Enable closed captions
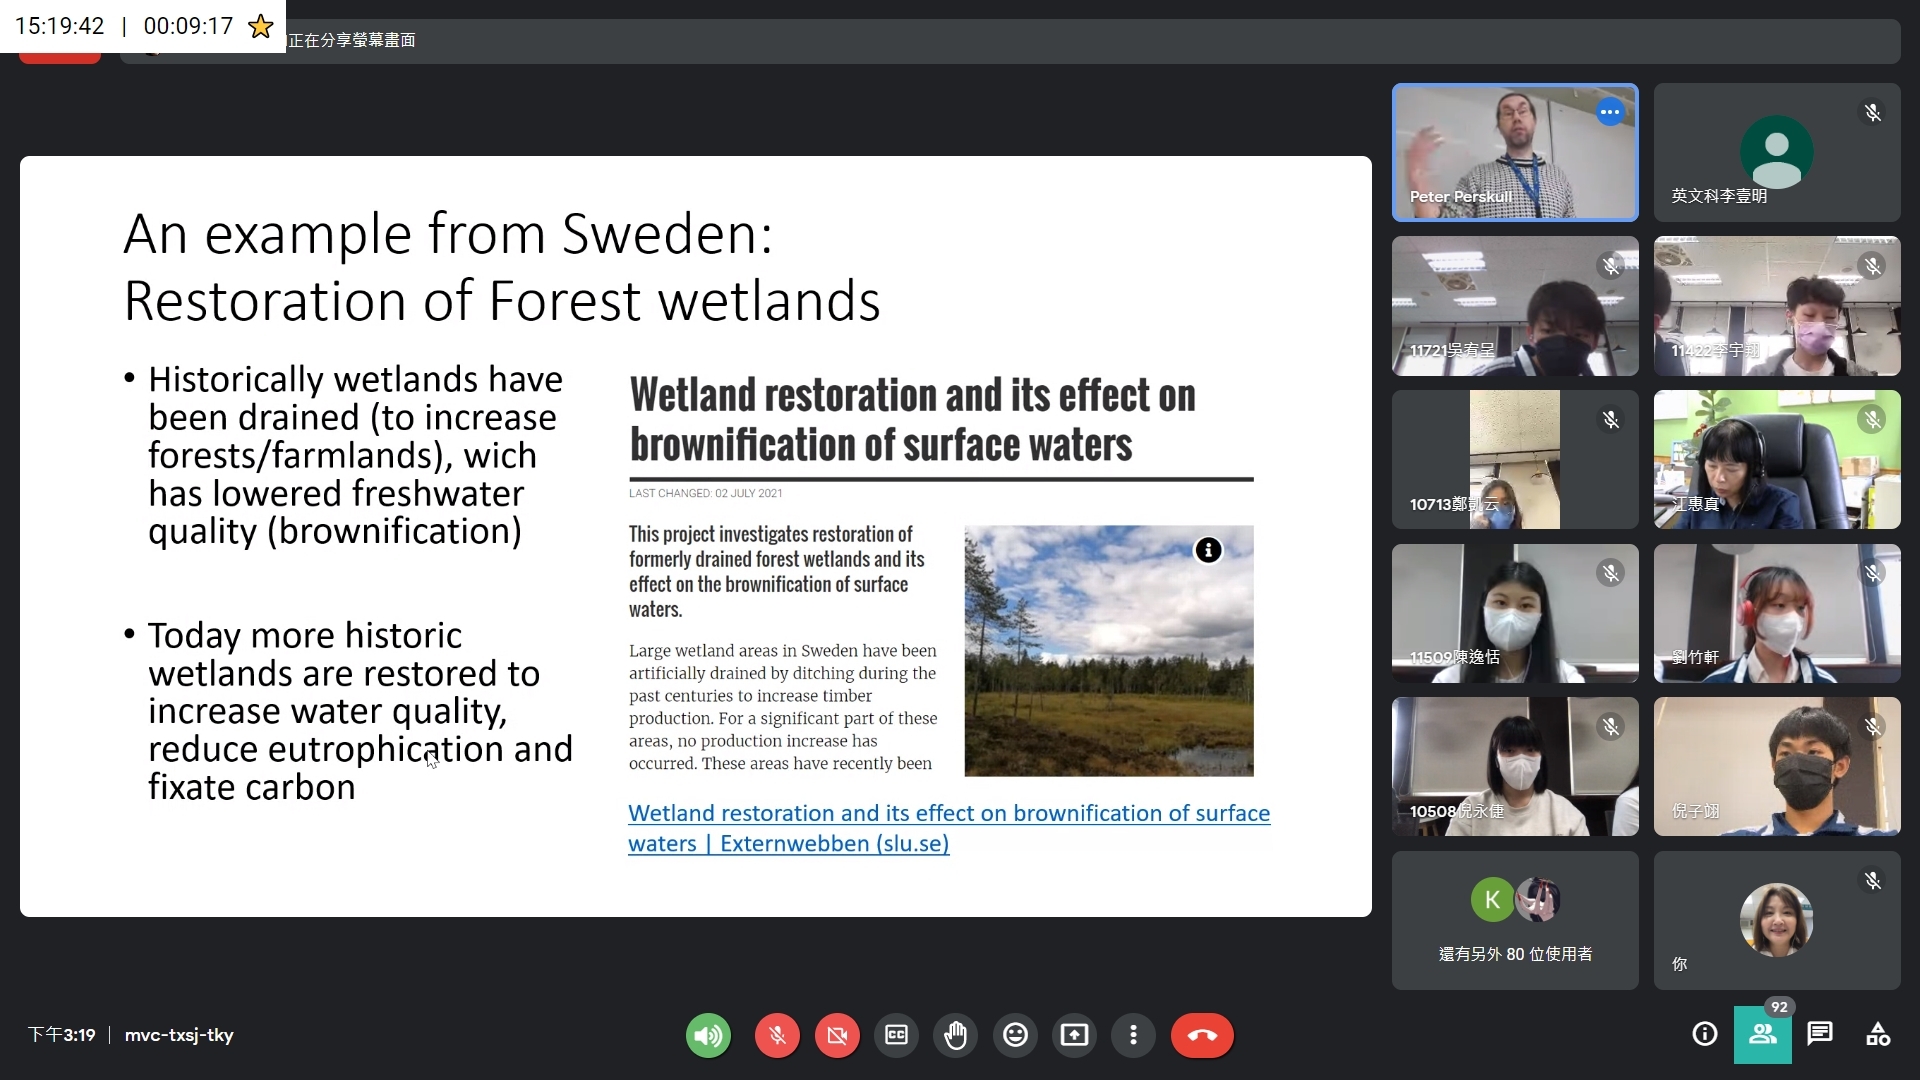The width and height of the screenshot is (1920, 1080). coord(896,1035)
